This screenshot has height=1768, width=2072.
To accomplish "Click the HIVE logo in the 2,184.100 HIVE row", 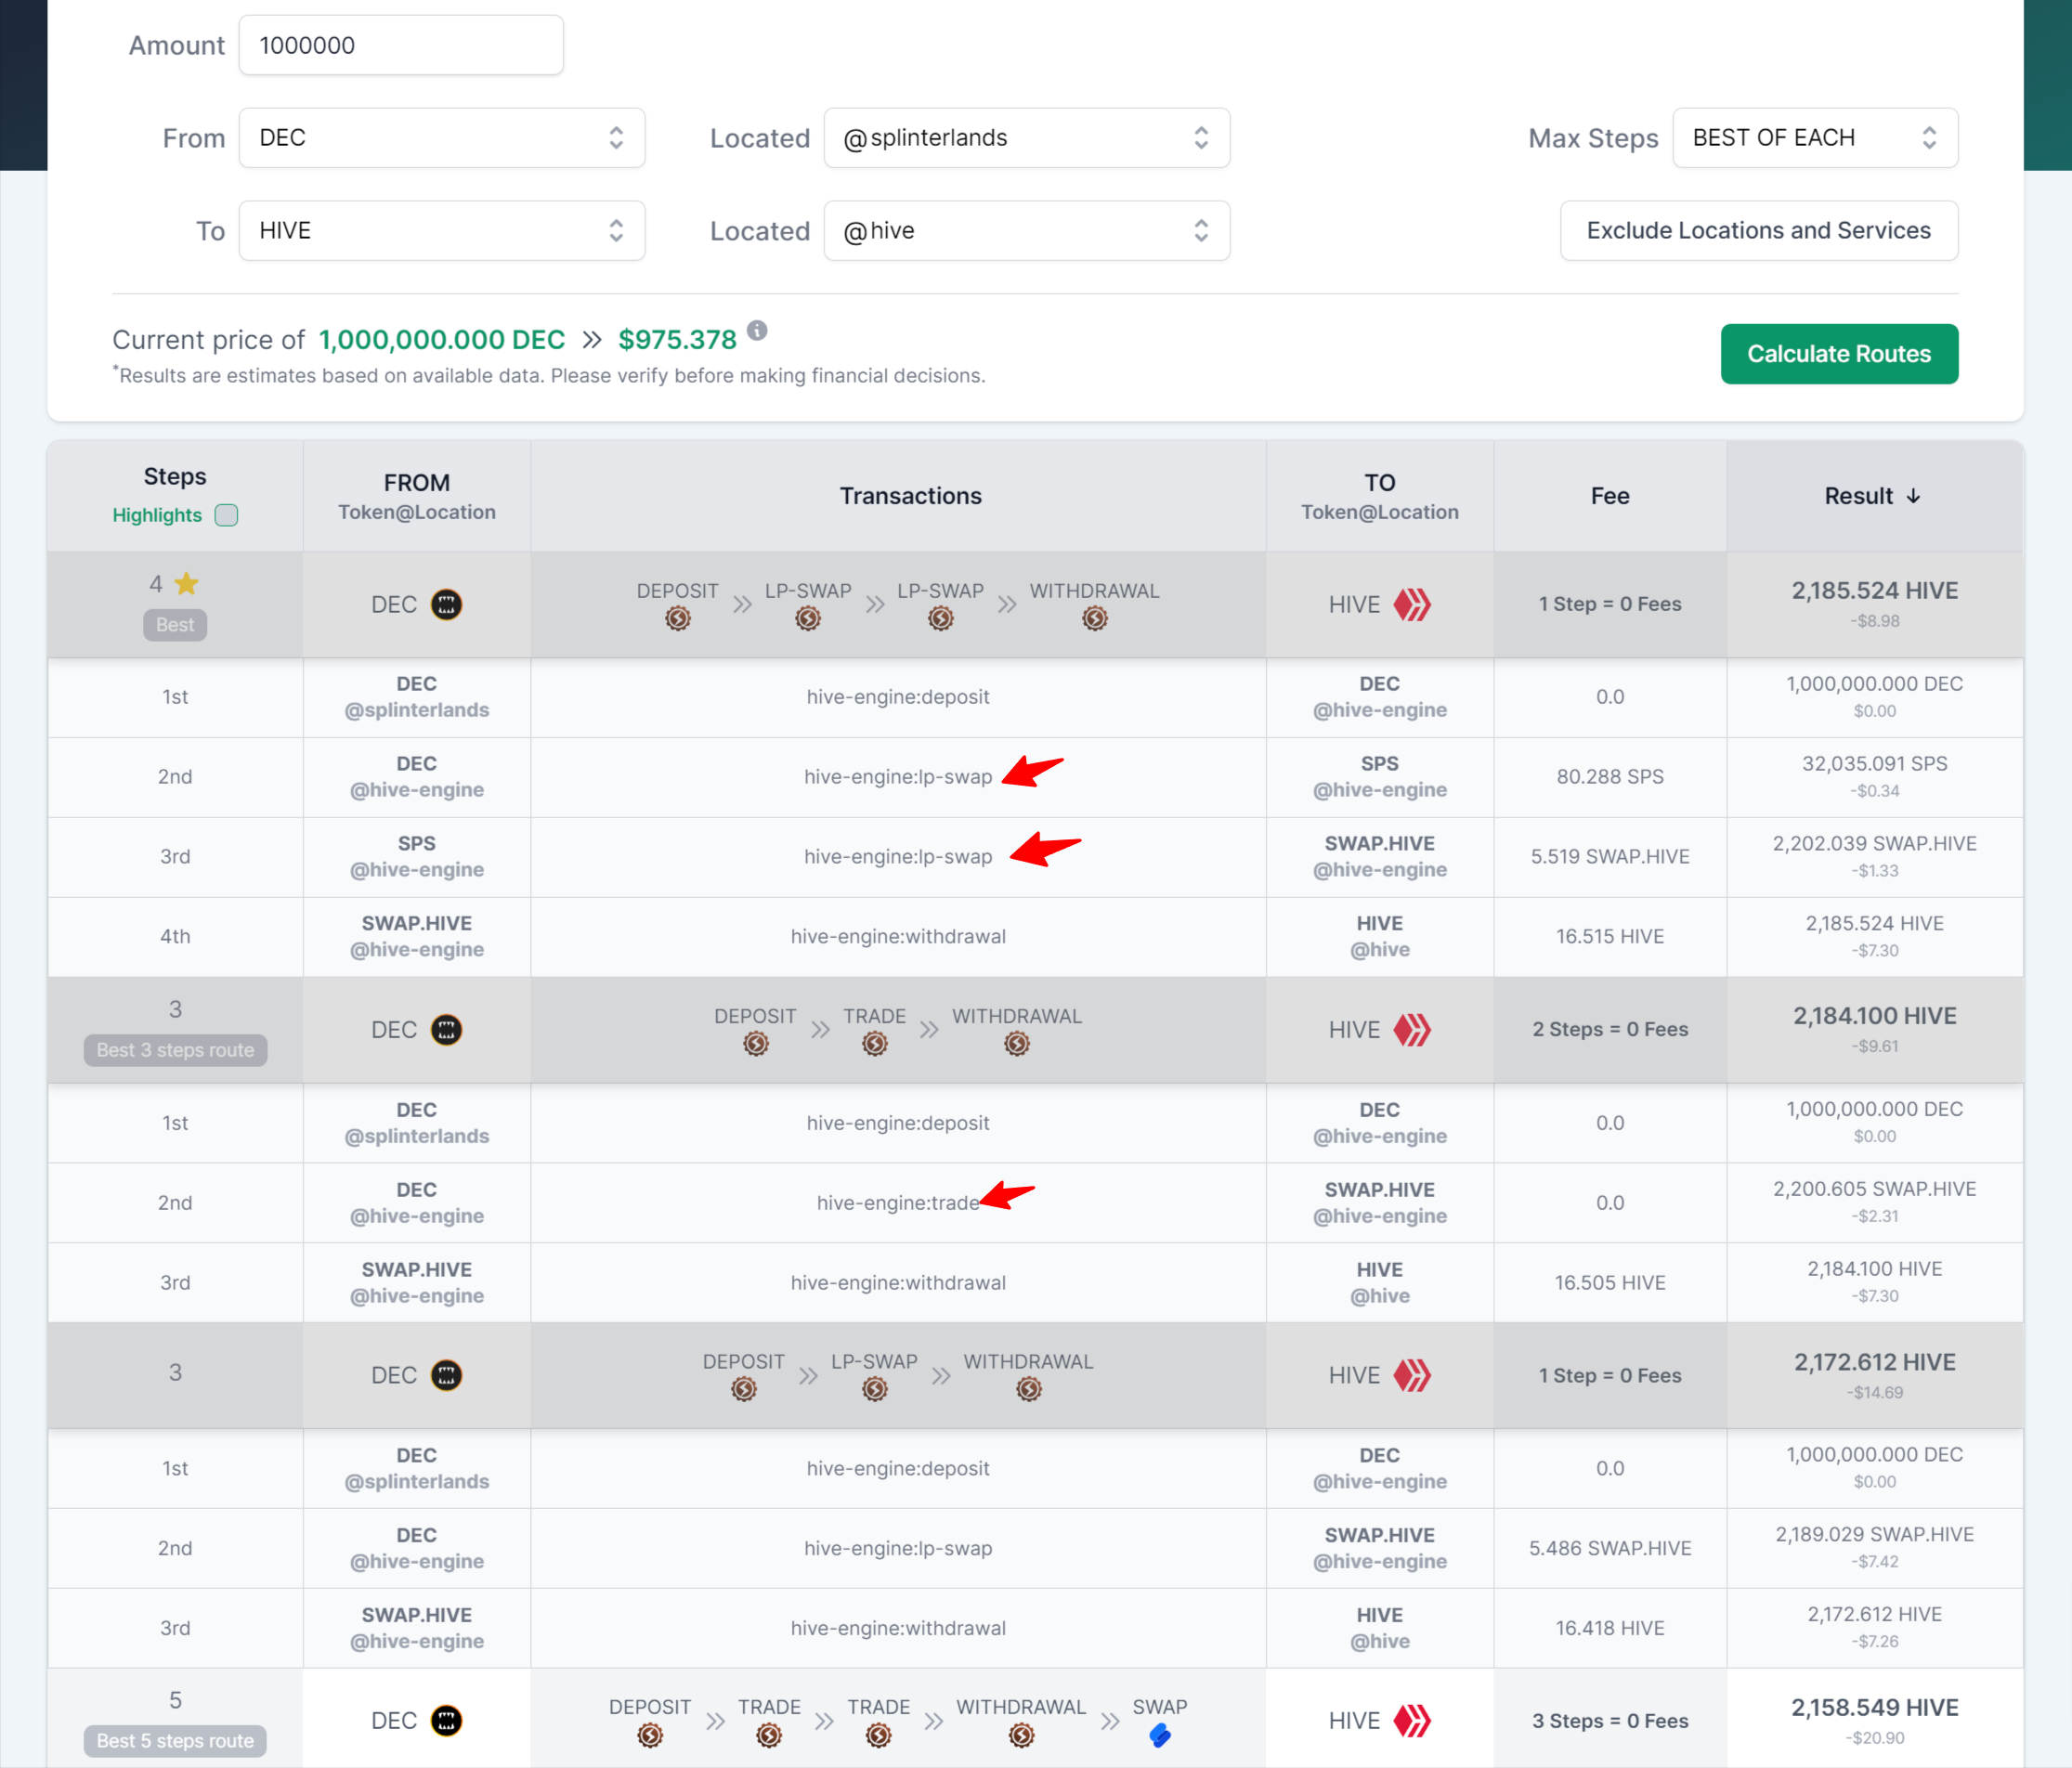I will pyautogui.click(x=1412, y=1030).
